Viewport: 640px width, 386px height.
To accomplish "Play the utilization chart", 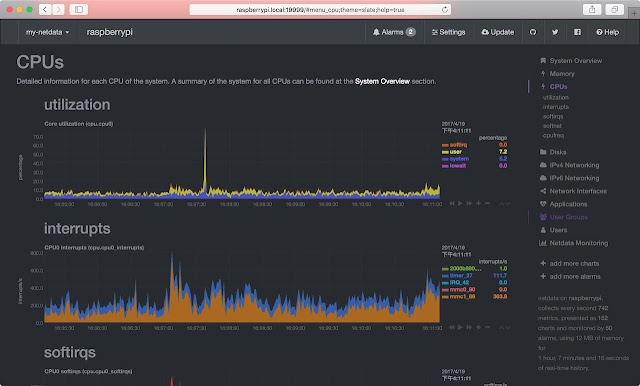I will [x=460, y=203].
